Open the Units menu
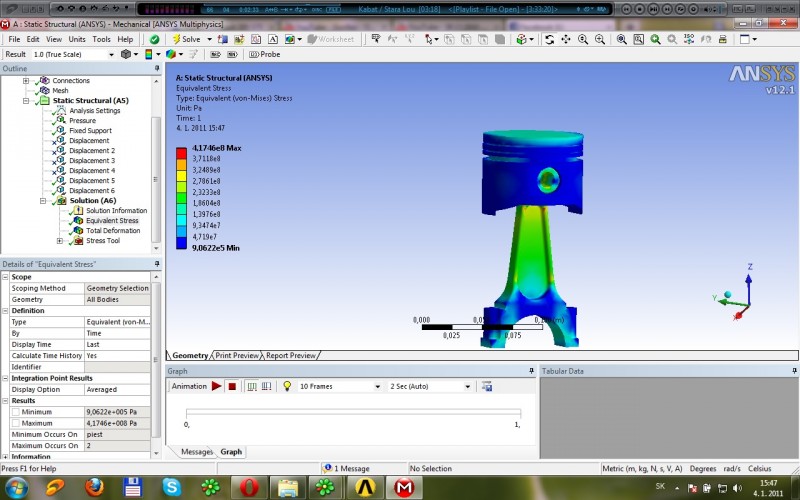Image resolution: width=800 pixels, height=500 pixels. click(75, 39)
